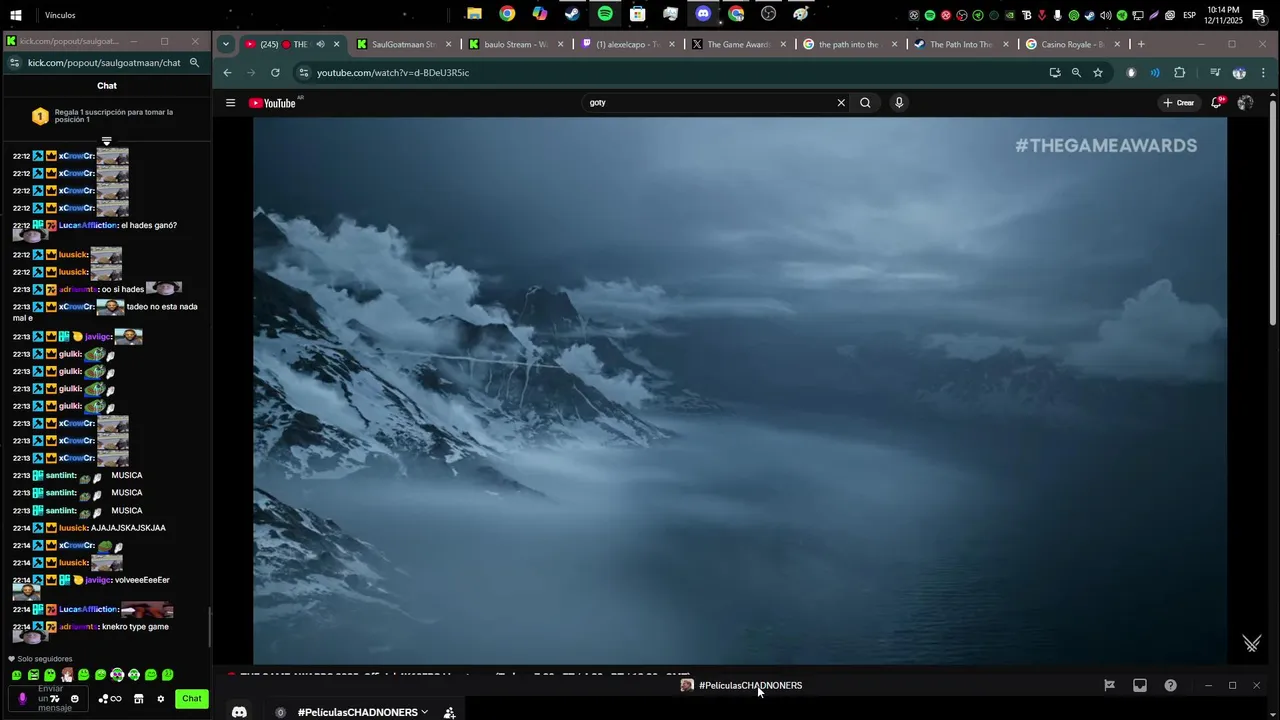
Task: Open Steam from the taskbar
Action: (x=572, y=14)
